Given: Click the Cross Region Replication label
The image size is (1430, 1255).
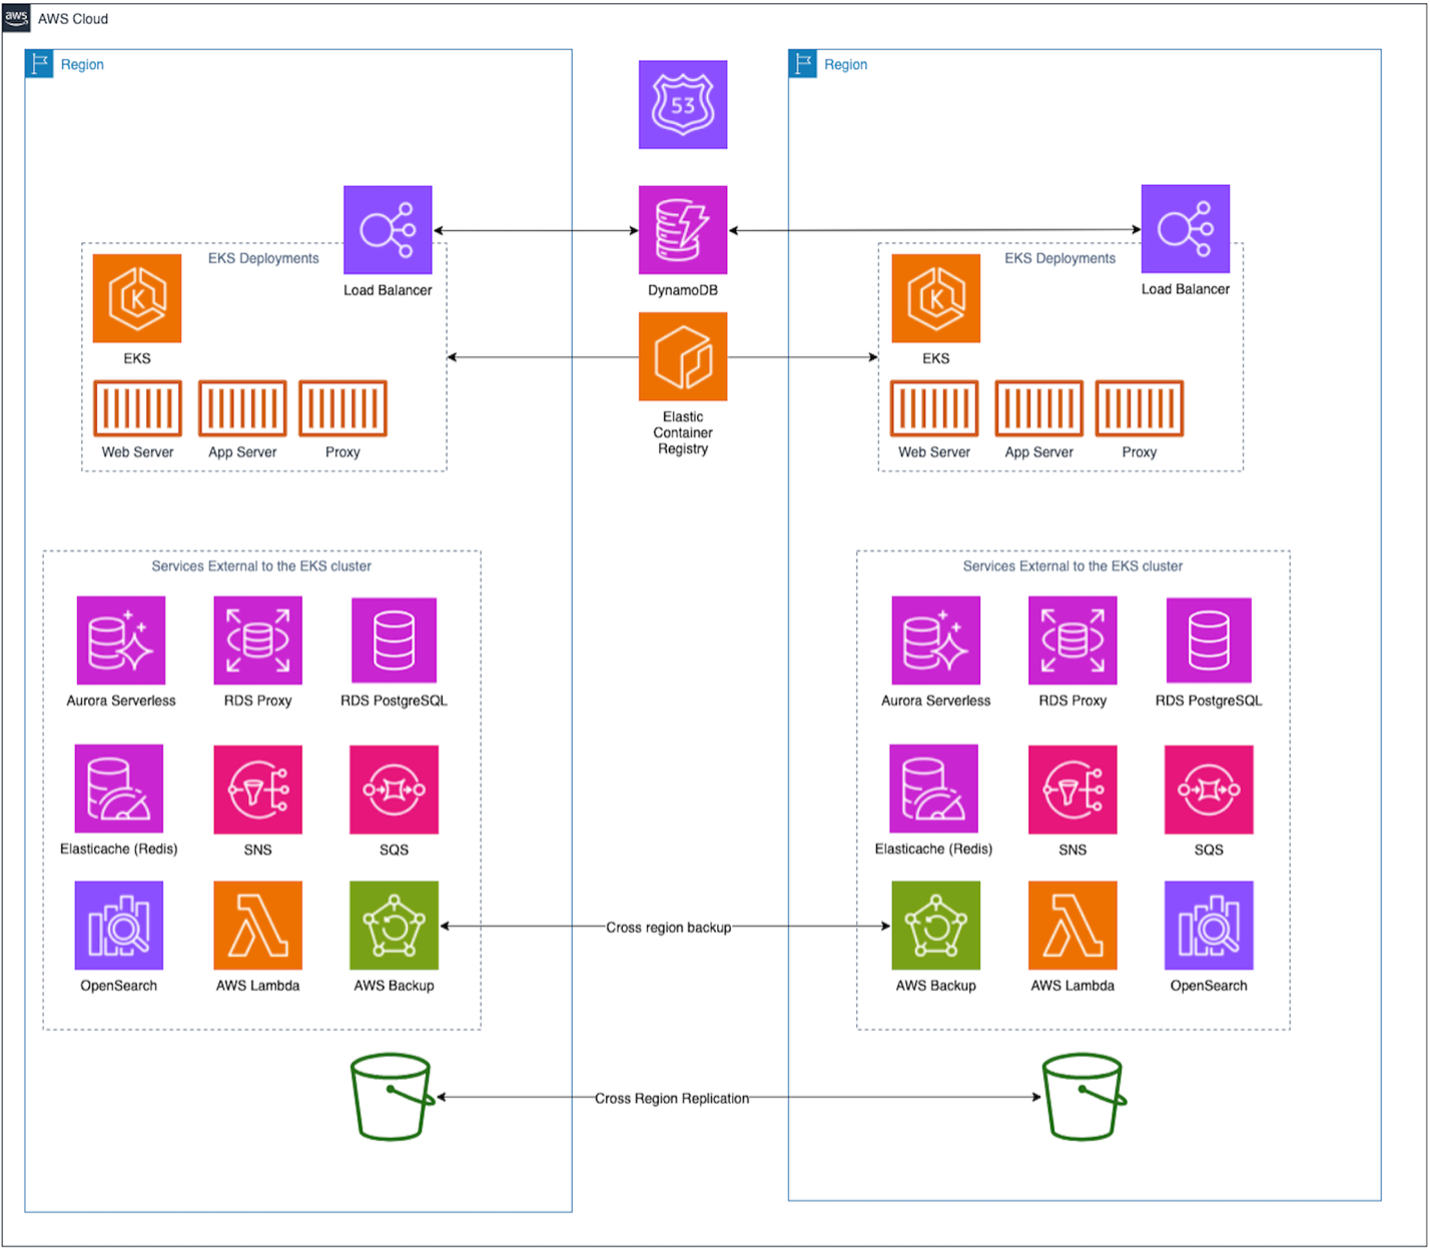Looking at the screenshot, I should click(x=672, y=1097).
